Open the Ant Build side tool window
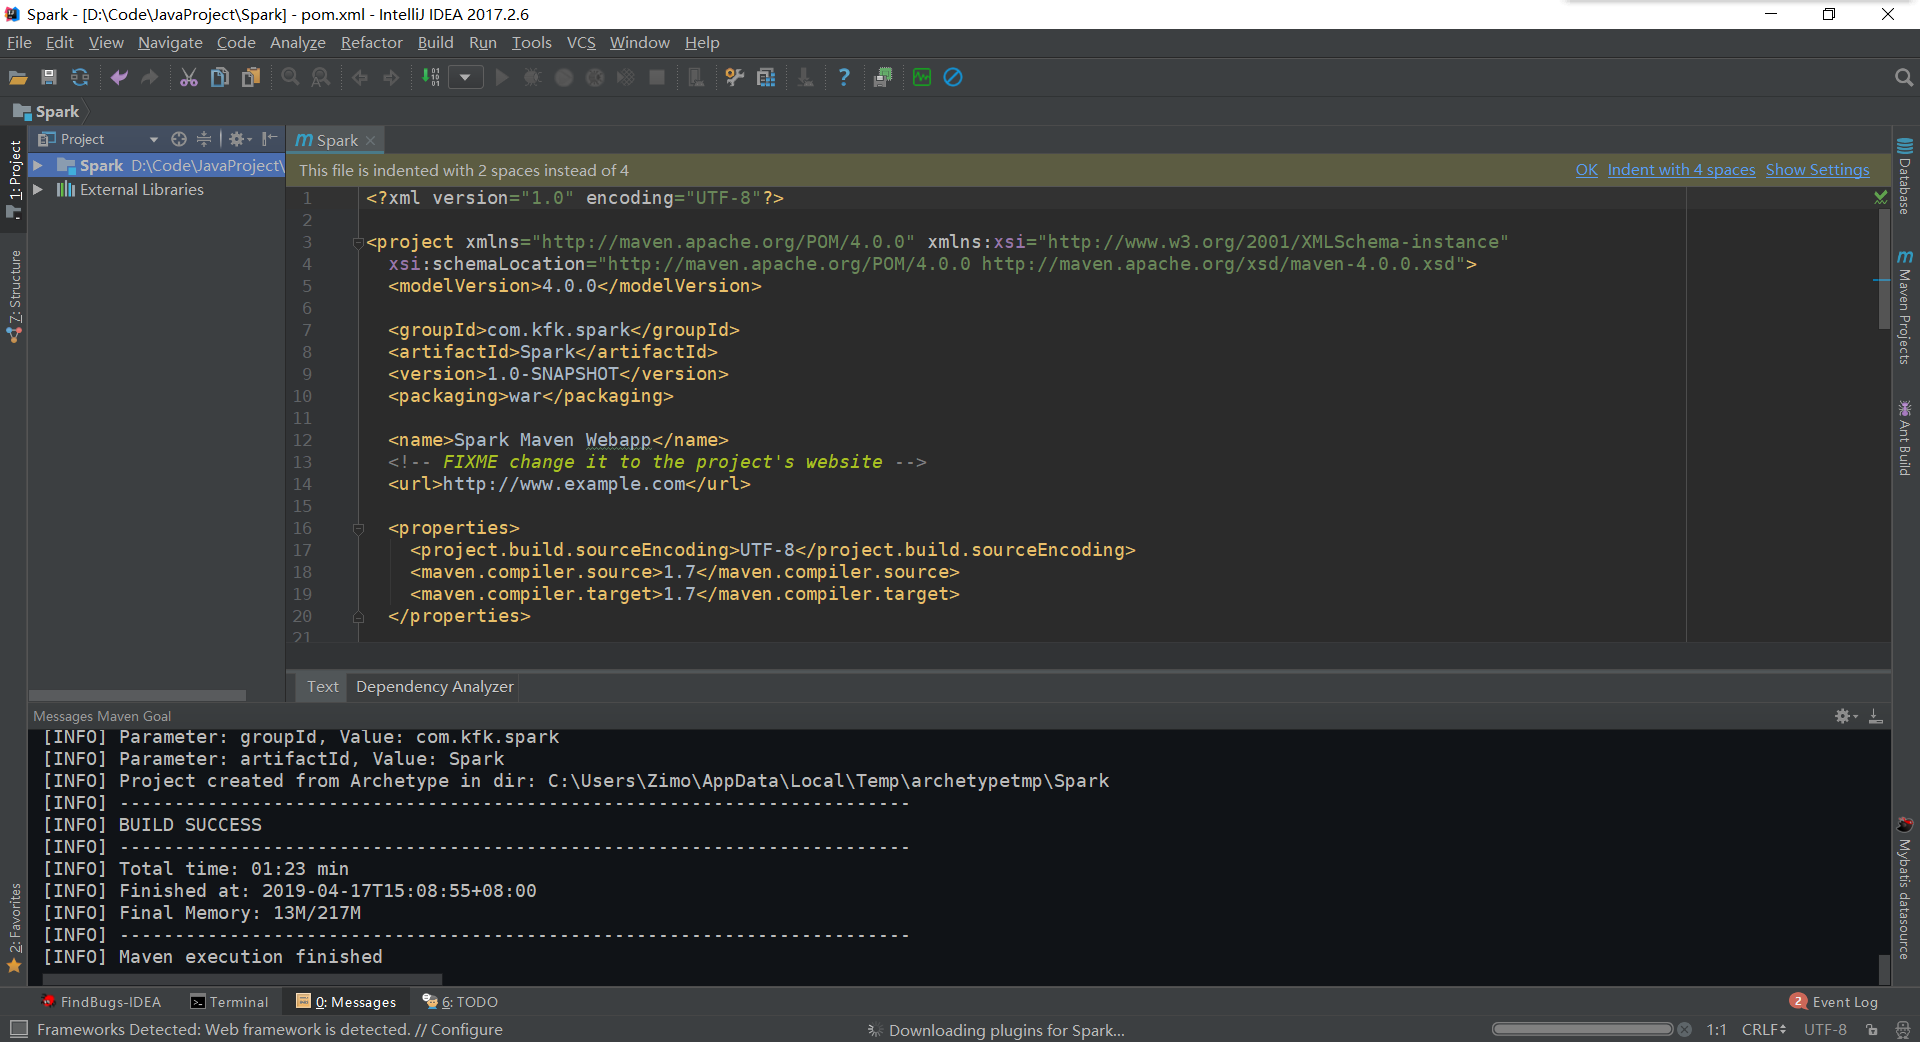Screen dimensions: 1920x1042 (x=1905, y=438)
